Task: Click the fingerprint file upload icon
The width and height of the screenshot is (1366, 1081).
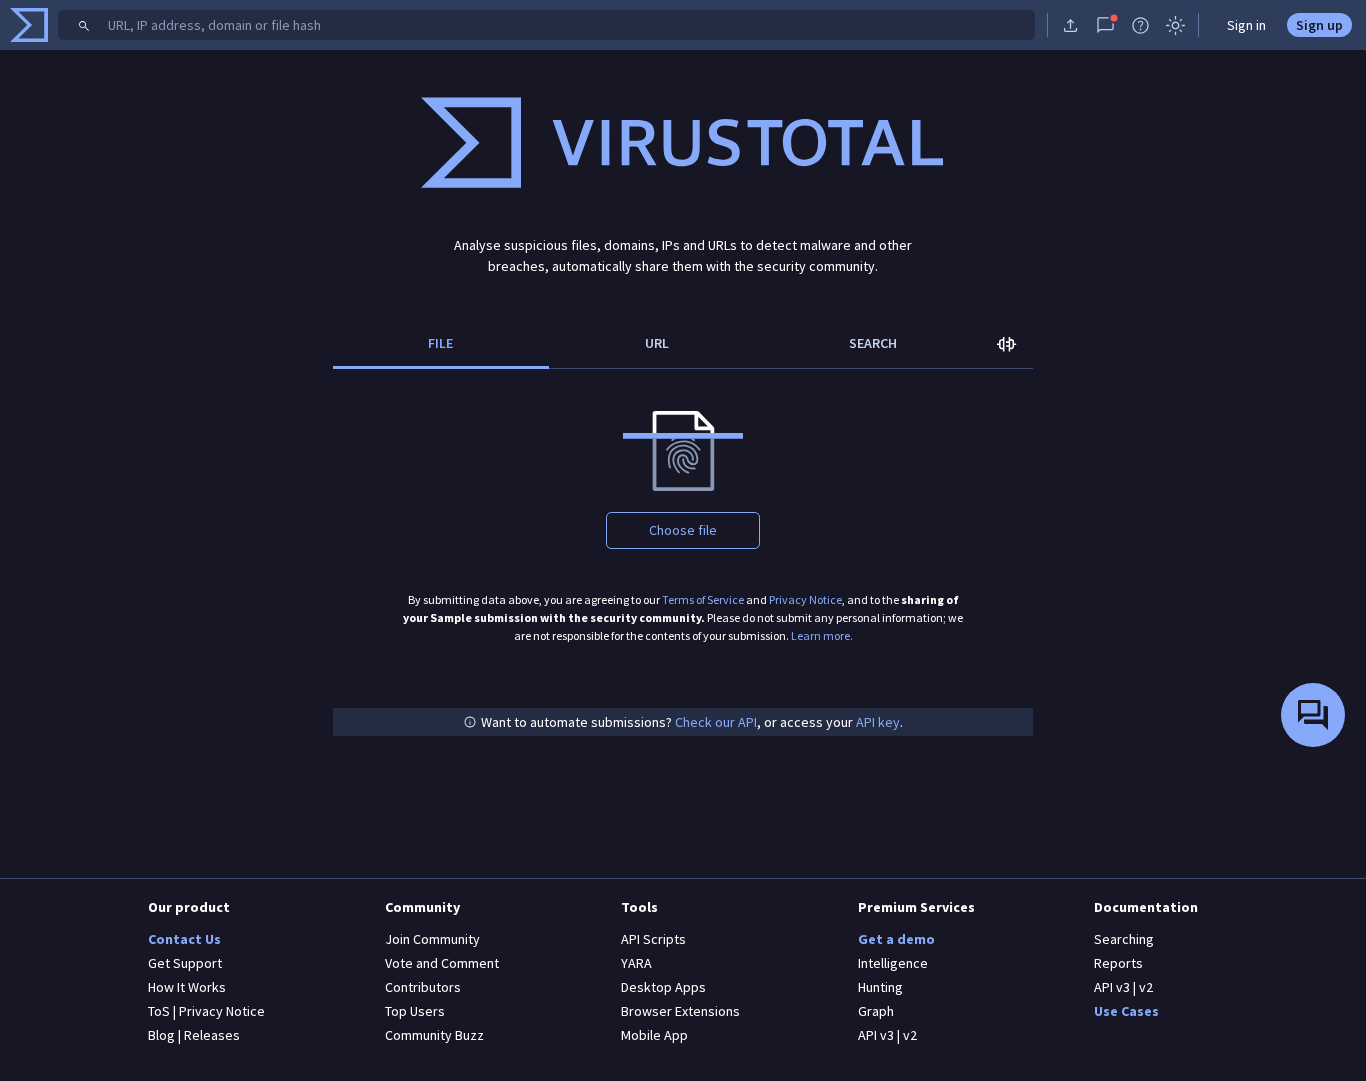Action: tap(683, 451)
